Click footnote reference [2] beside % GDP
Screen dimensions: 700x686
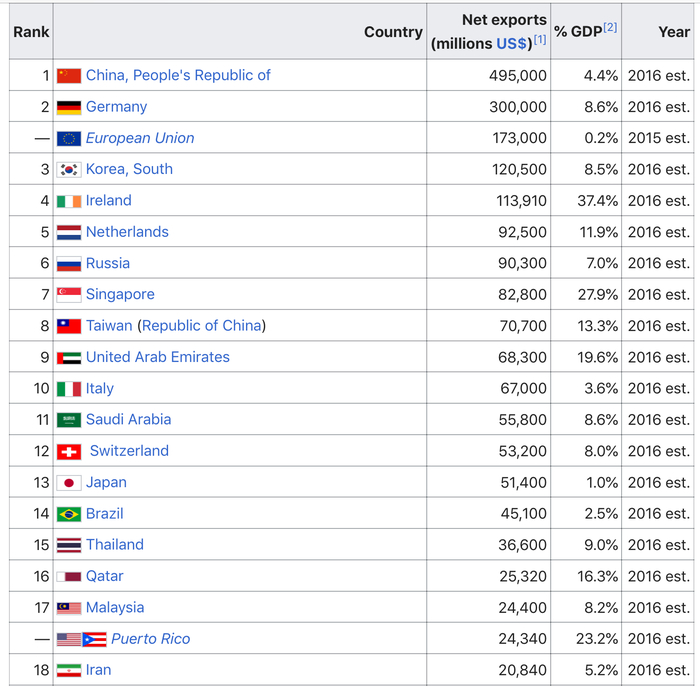pyautogui.click(x=610, y=28)
